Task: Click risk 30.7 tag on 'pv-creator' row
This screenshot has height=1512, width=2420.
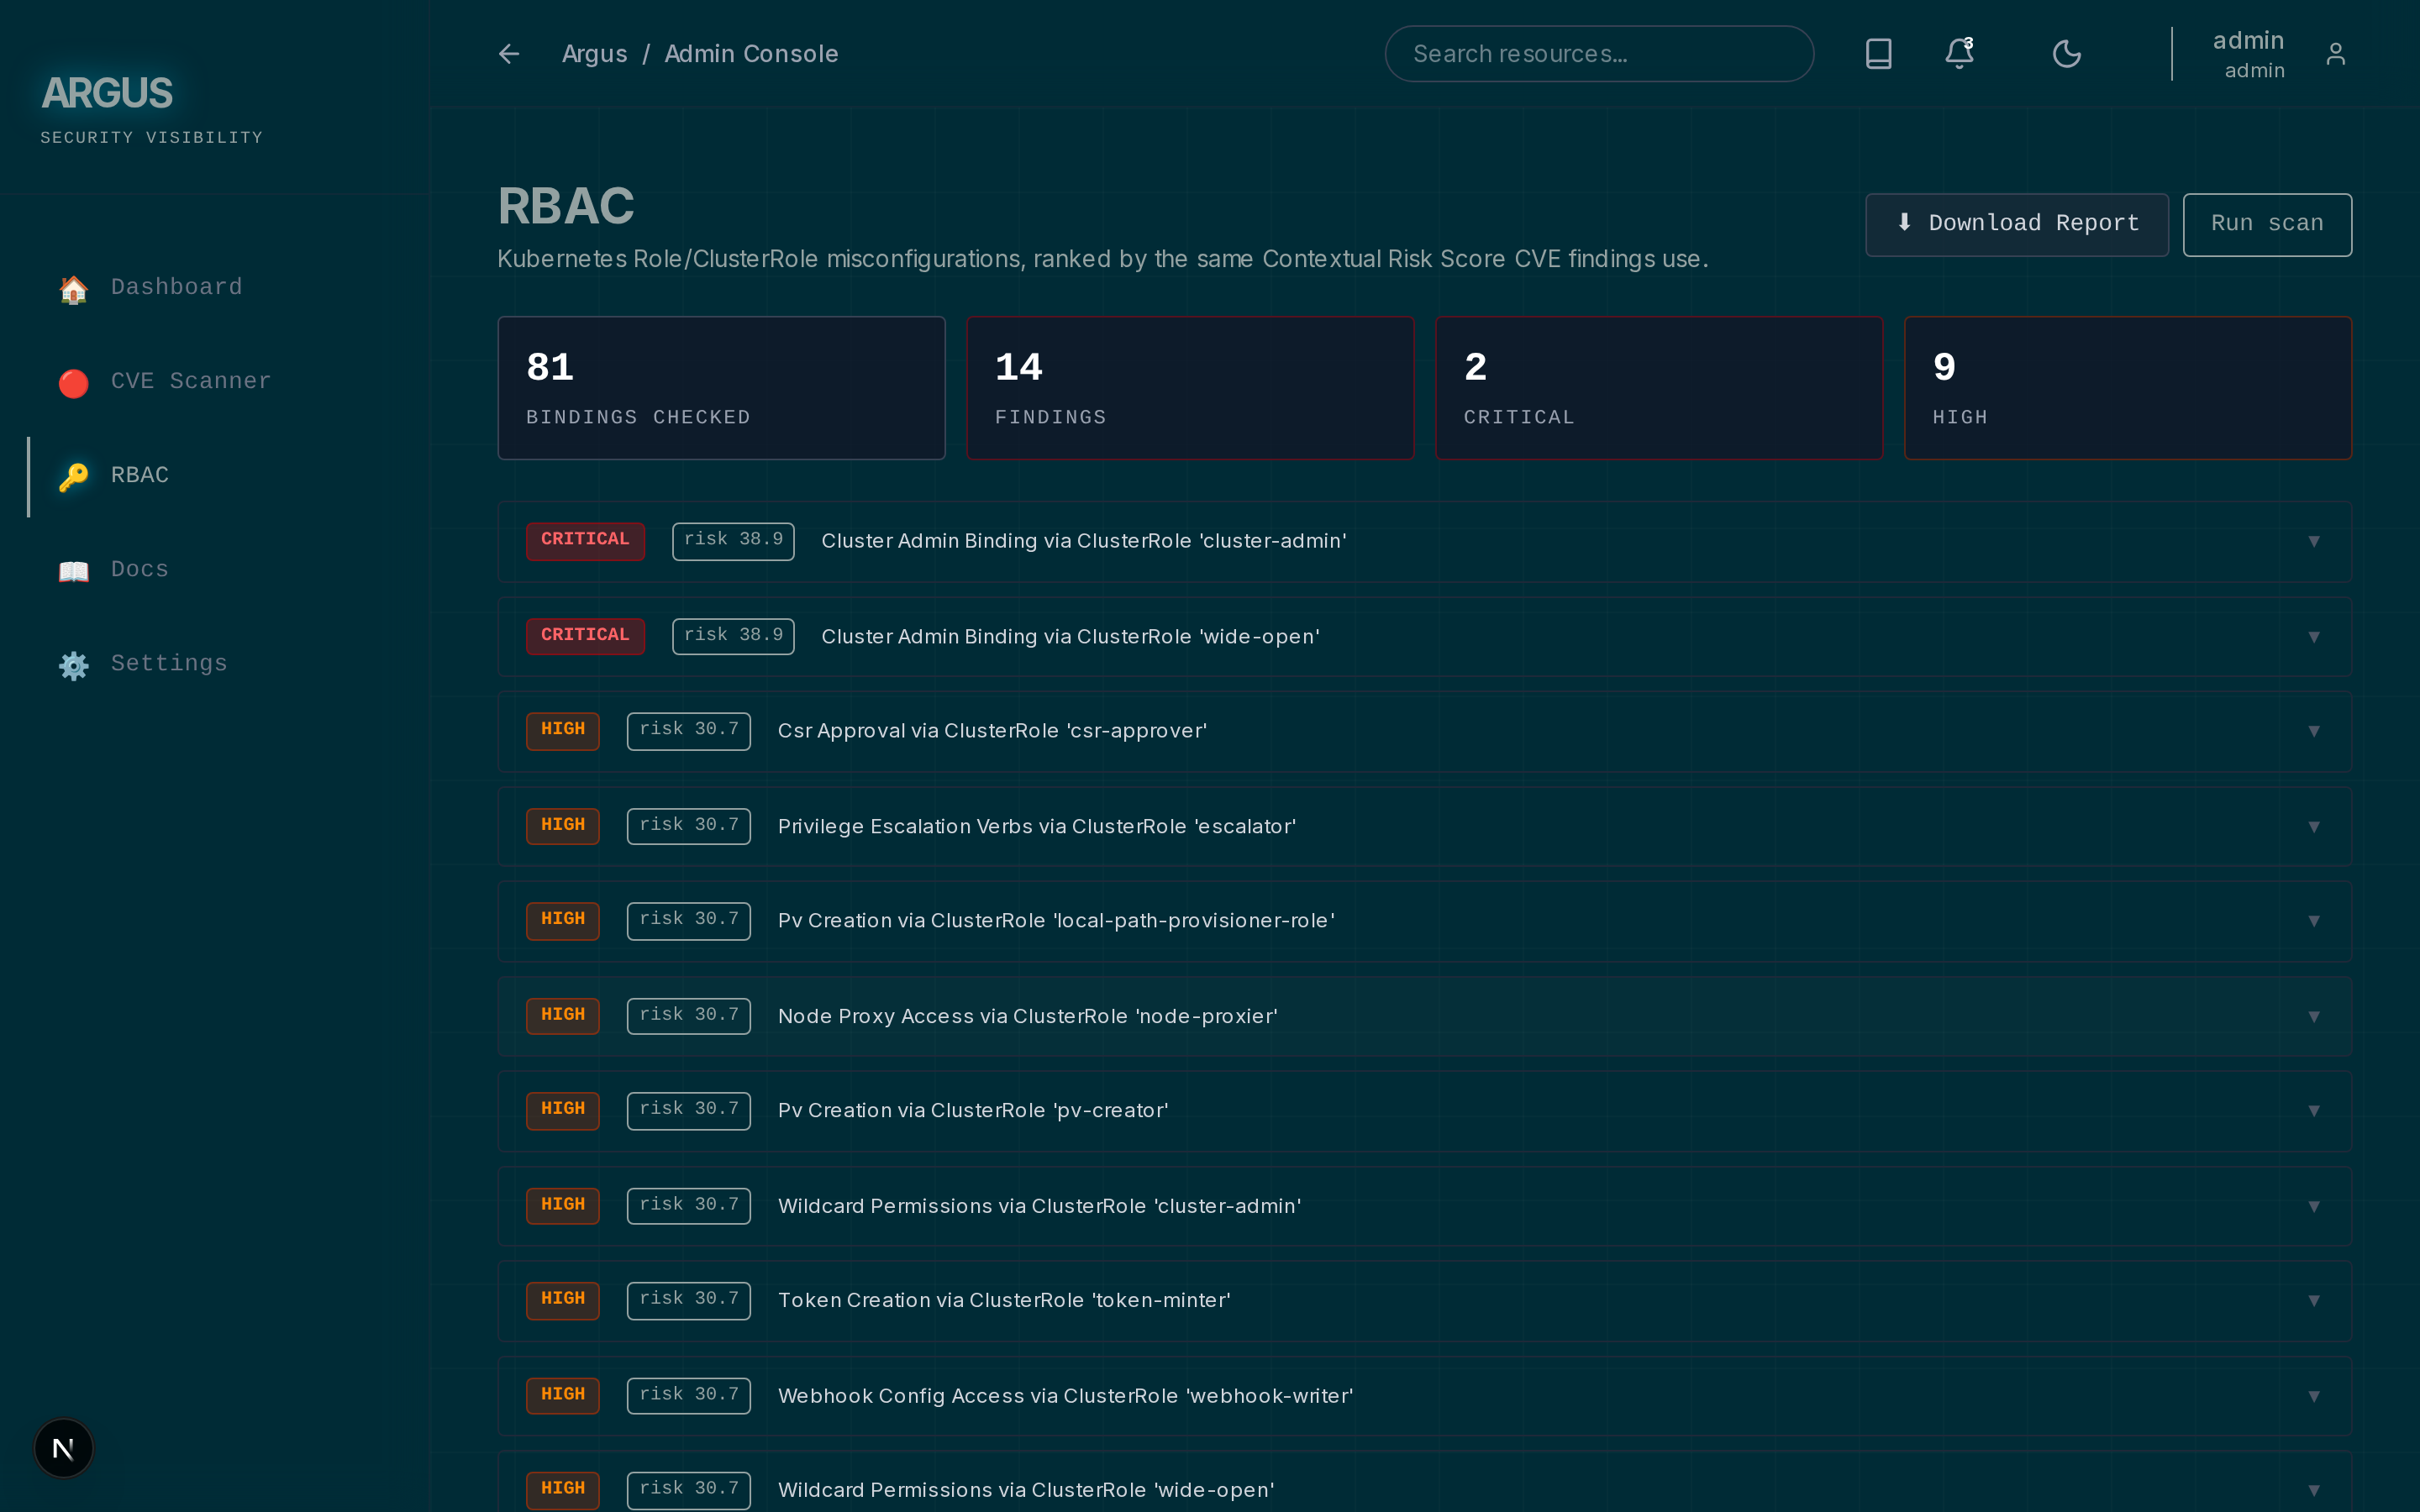Action: pos(689,1111)
